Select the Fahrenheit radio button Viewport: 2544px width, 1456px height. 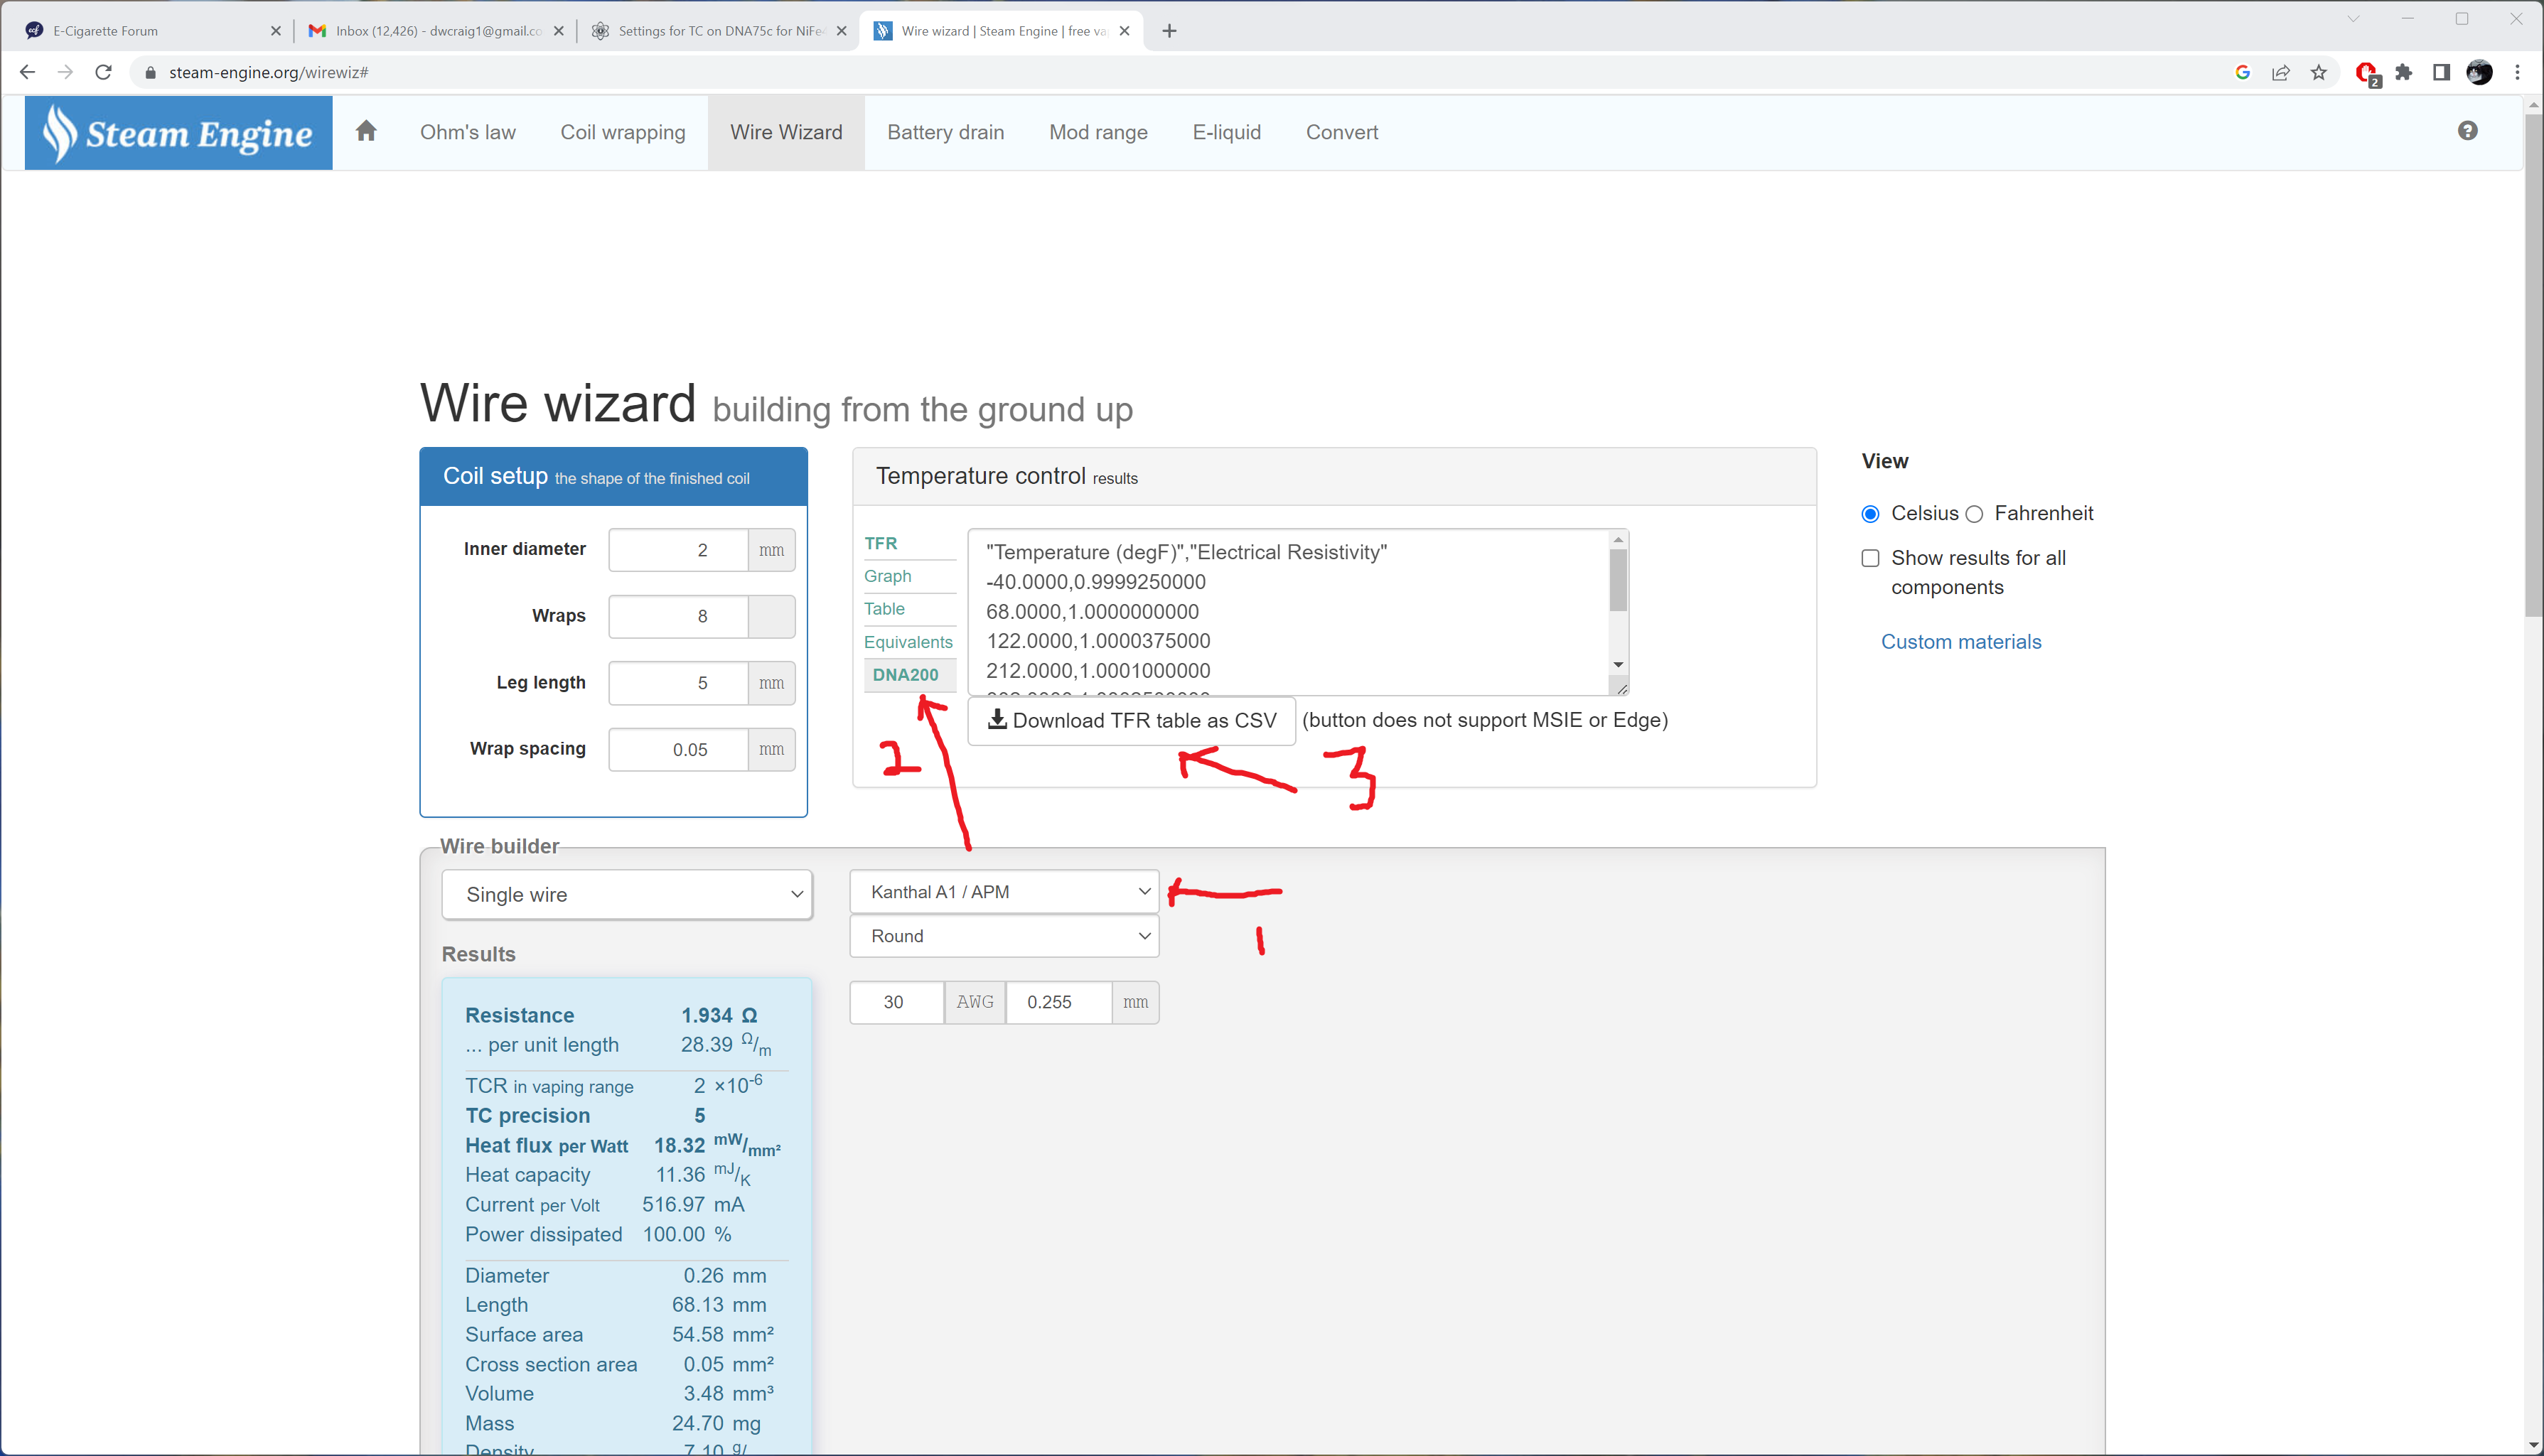(x=1974, y=514)
